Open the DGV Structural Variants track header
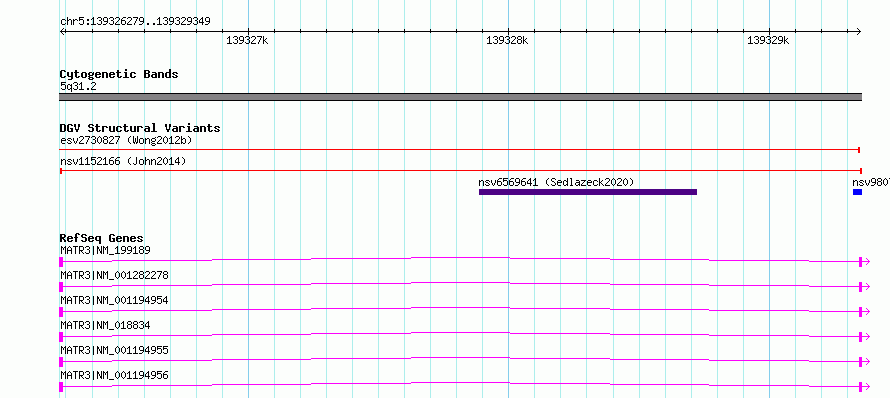This screenshot has width=890, height=398. coord(140,128)
